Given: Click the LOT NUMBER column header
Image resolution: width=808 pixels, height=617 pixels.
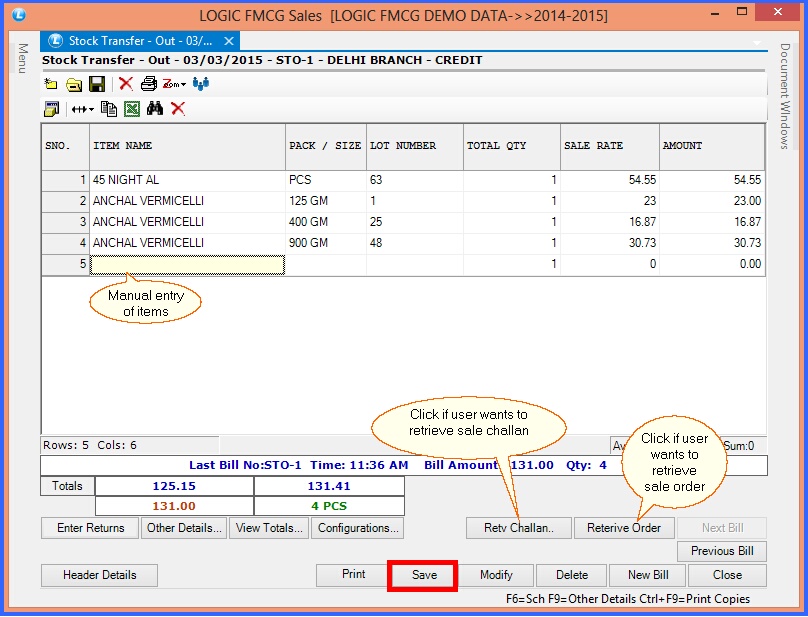Looking at the screenshot, I should tap(415, 146).
